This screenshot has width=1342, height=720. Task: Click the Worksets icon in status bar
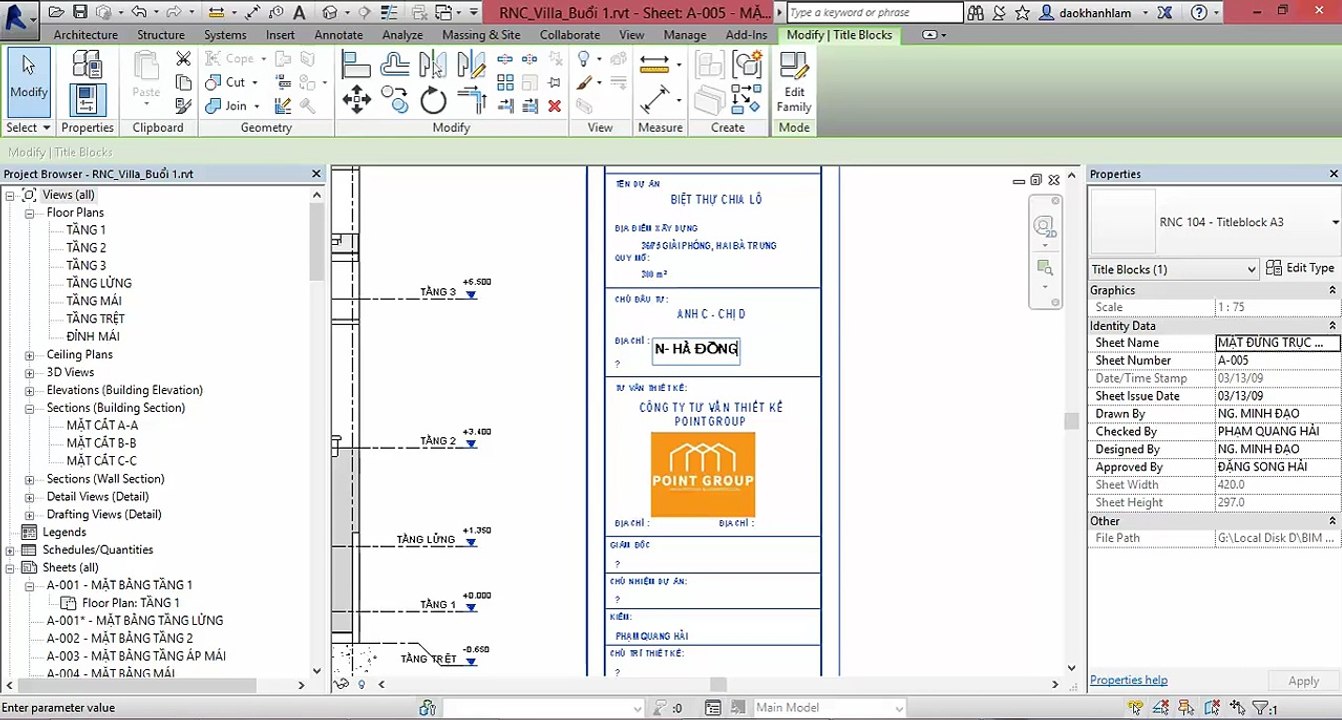pos(428,708)
